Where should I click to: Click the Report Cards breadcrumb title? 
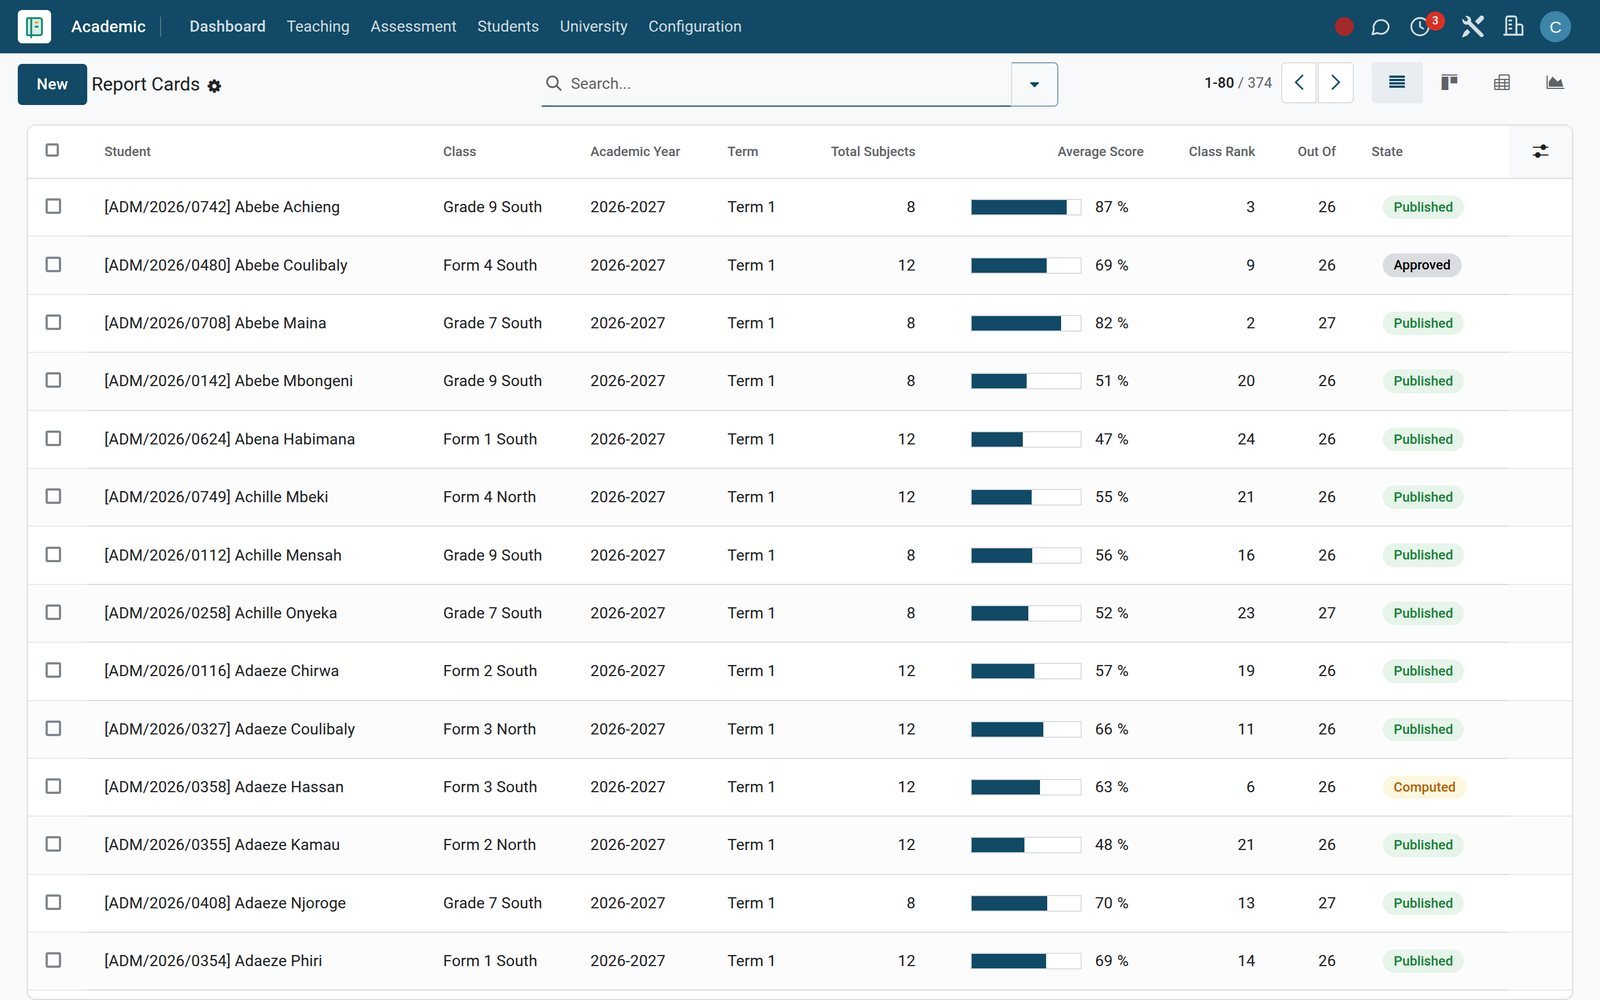tap(146, 84)
